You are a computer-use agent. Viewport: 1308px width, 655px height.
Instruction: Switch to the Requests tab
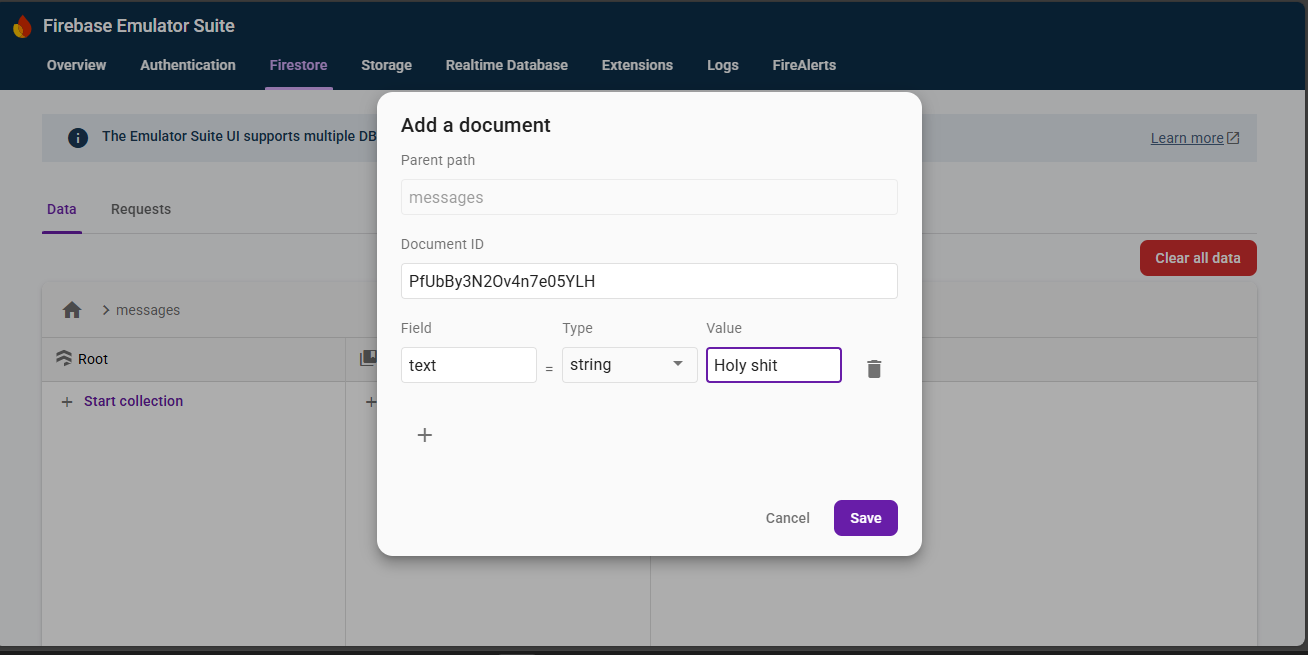coord(140,209)
